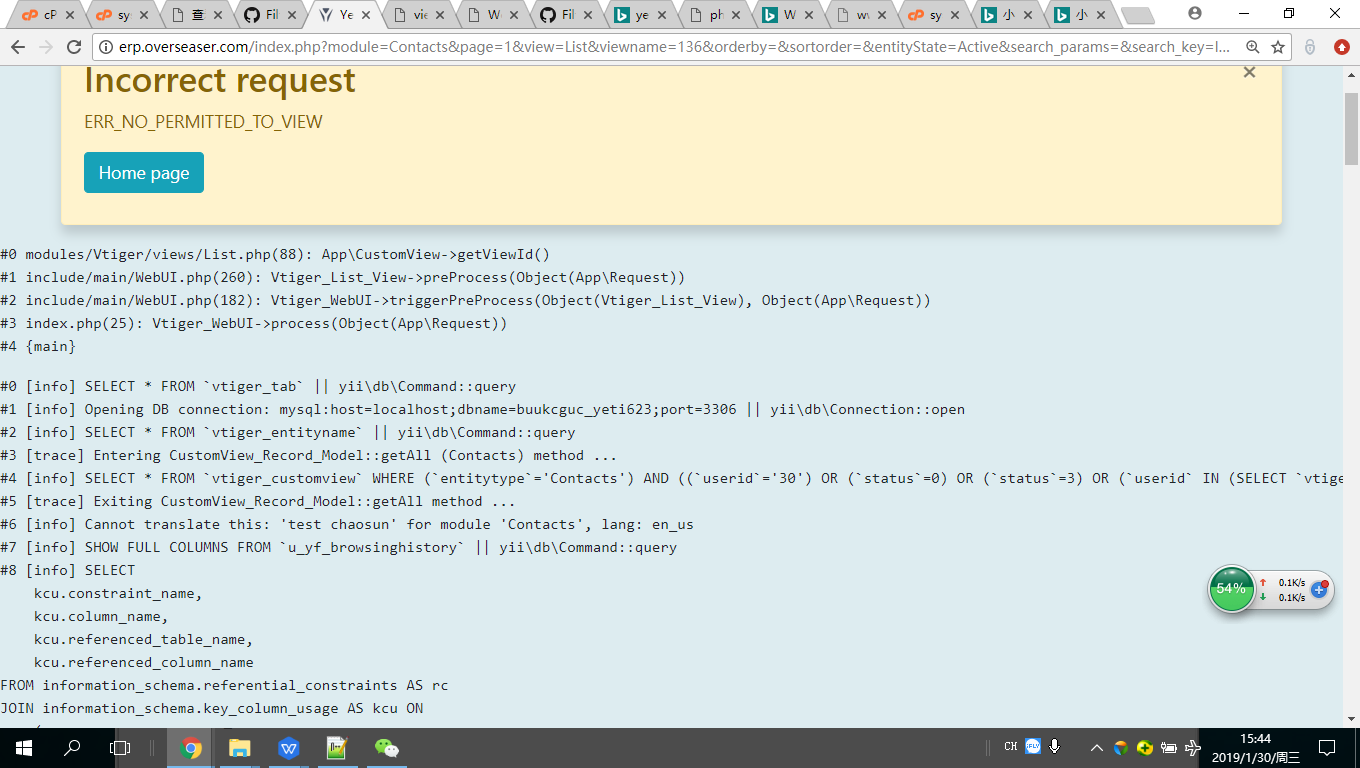Click the 'kcu.constraint_name,' line
This screenshot has height=768, width=1360.
click(118, 594)
